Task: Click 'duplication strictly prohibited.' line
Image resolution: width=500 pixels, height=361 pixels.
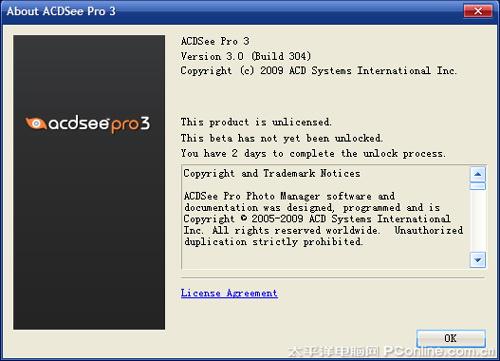Action: pyautogui.click(x=273, y=242)
